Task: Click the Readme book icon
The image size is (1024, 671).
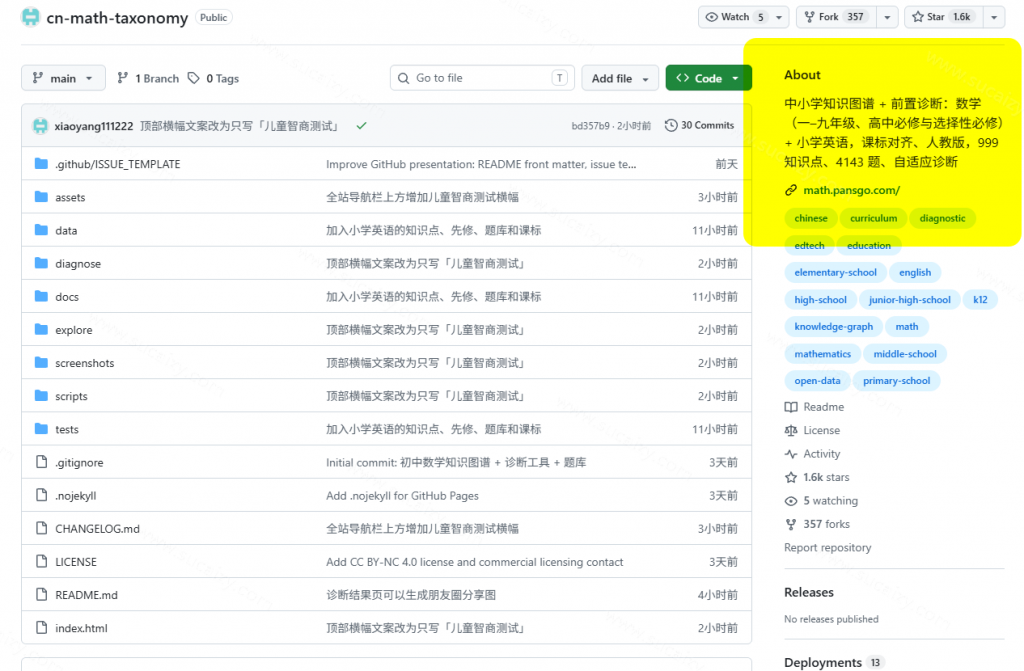Action: coord(791,407)
